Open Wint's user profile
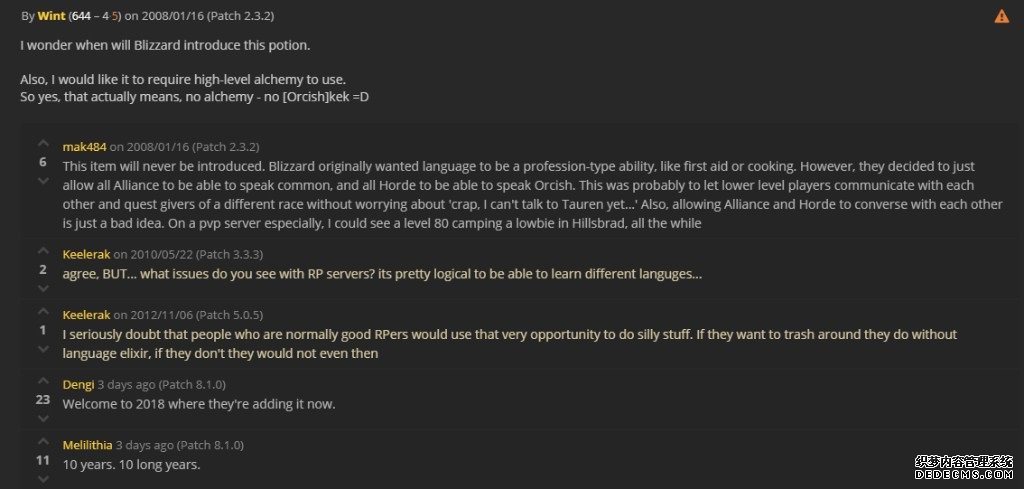Viewport: 1024px width, 489px height. [x=51, y=16]
